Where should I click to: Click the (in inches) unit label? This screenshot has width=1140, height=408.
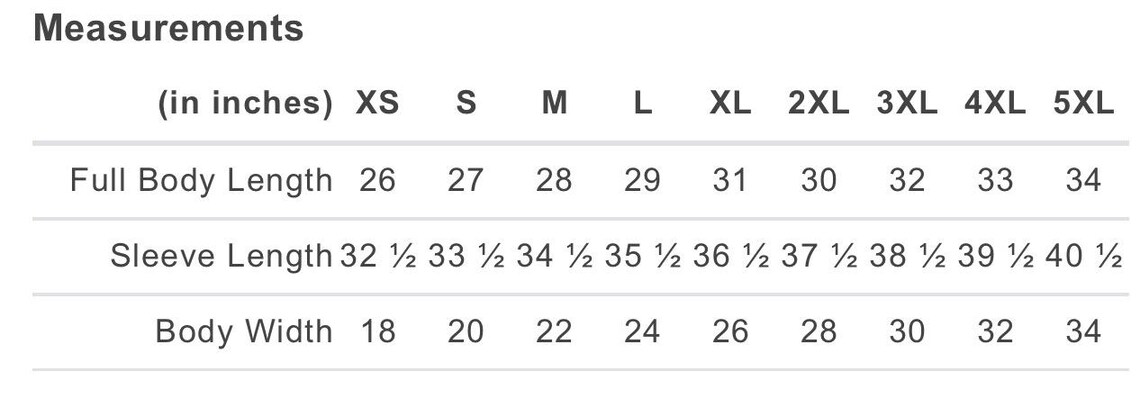click(x=246, y=103)
